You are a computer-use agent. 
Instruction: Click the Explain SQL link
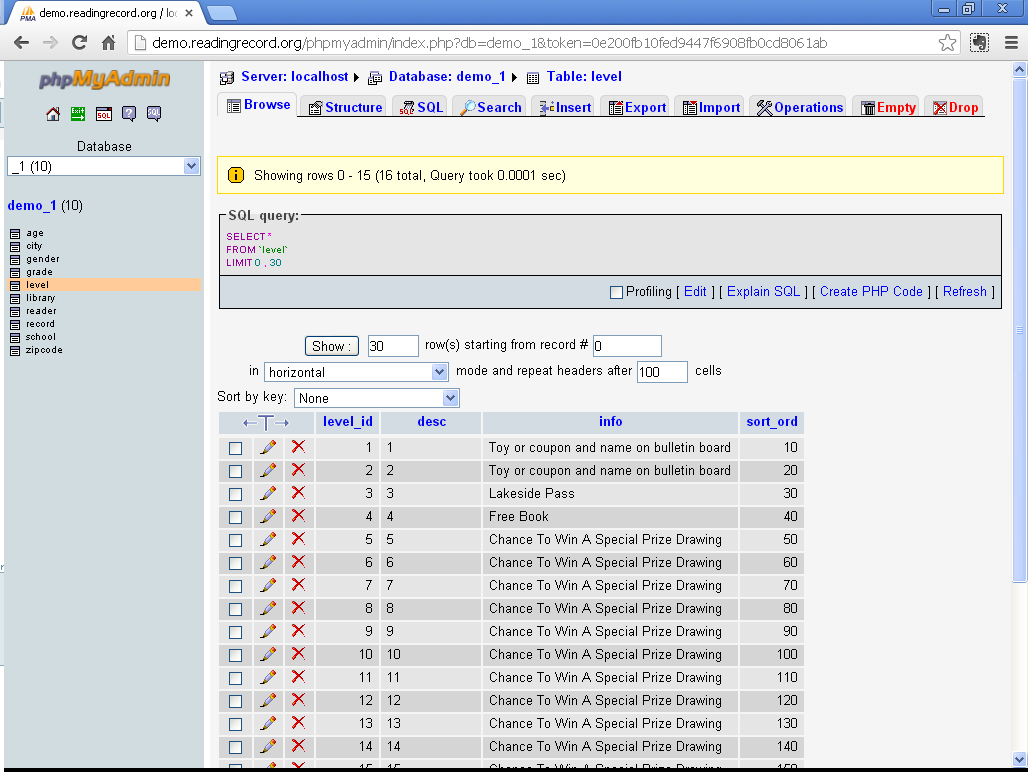tap(763, 292)
